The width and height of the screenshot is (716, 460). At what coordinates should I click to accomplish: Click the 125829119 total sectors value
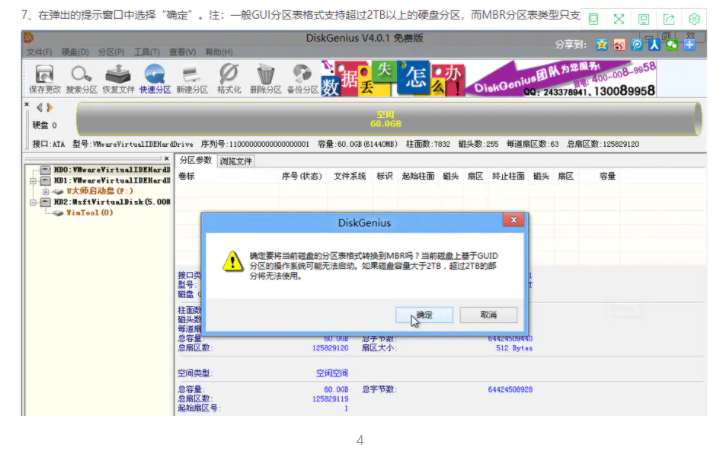[330, 399]
